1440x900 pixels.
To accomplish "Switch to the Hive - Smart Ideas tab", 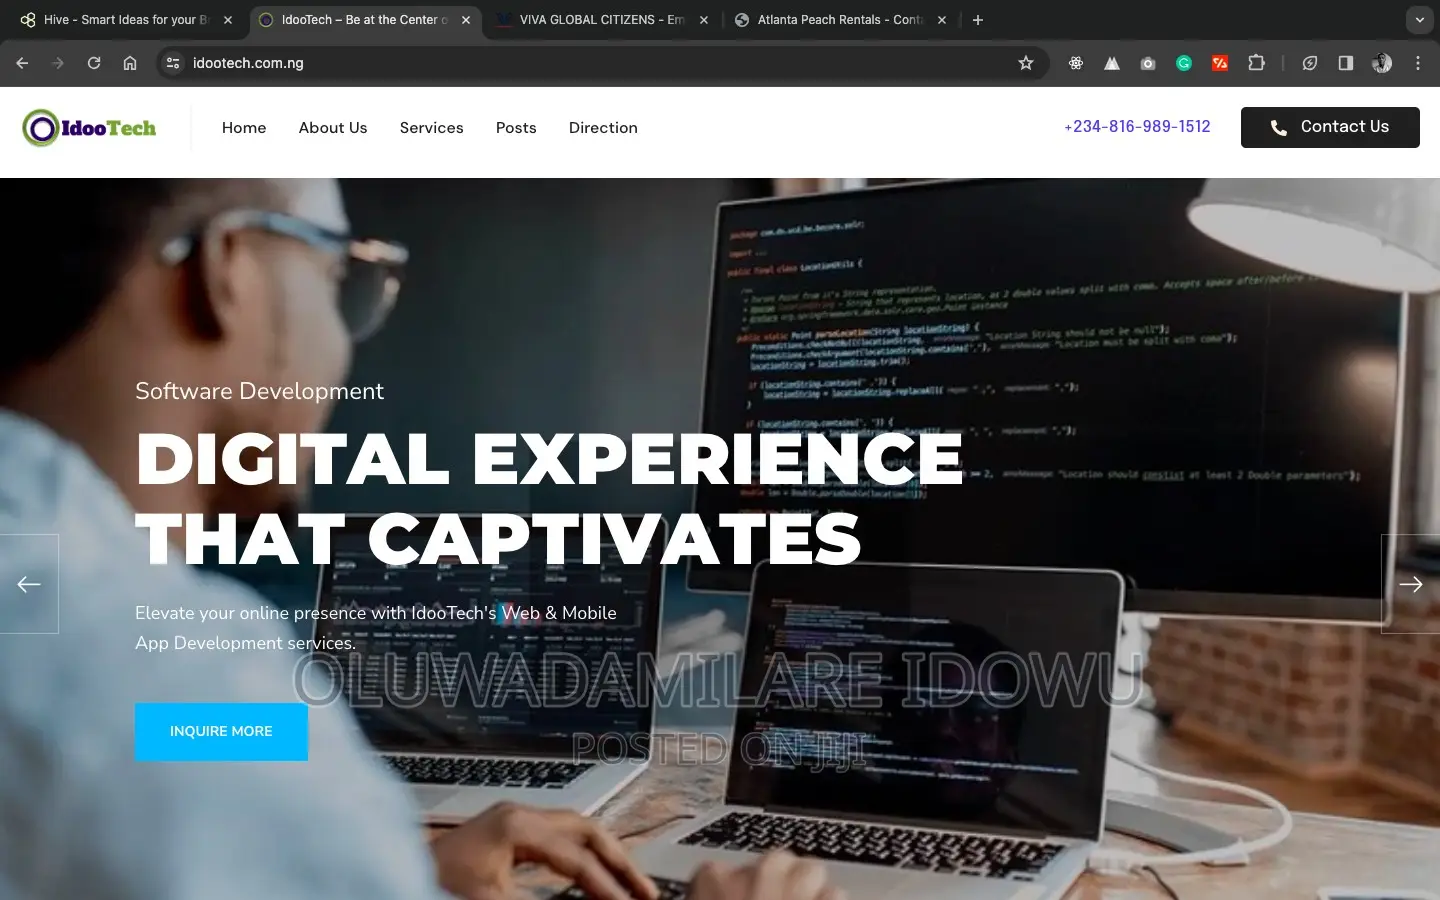I will click(x=125, y=20).
